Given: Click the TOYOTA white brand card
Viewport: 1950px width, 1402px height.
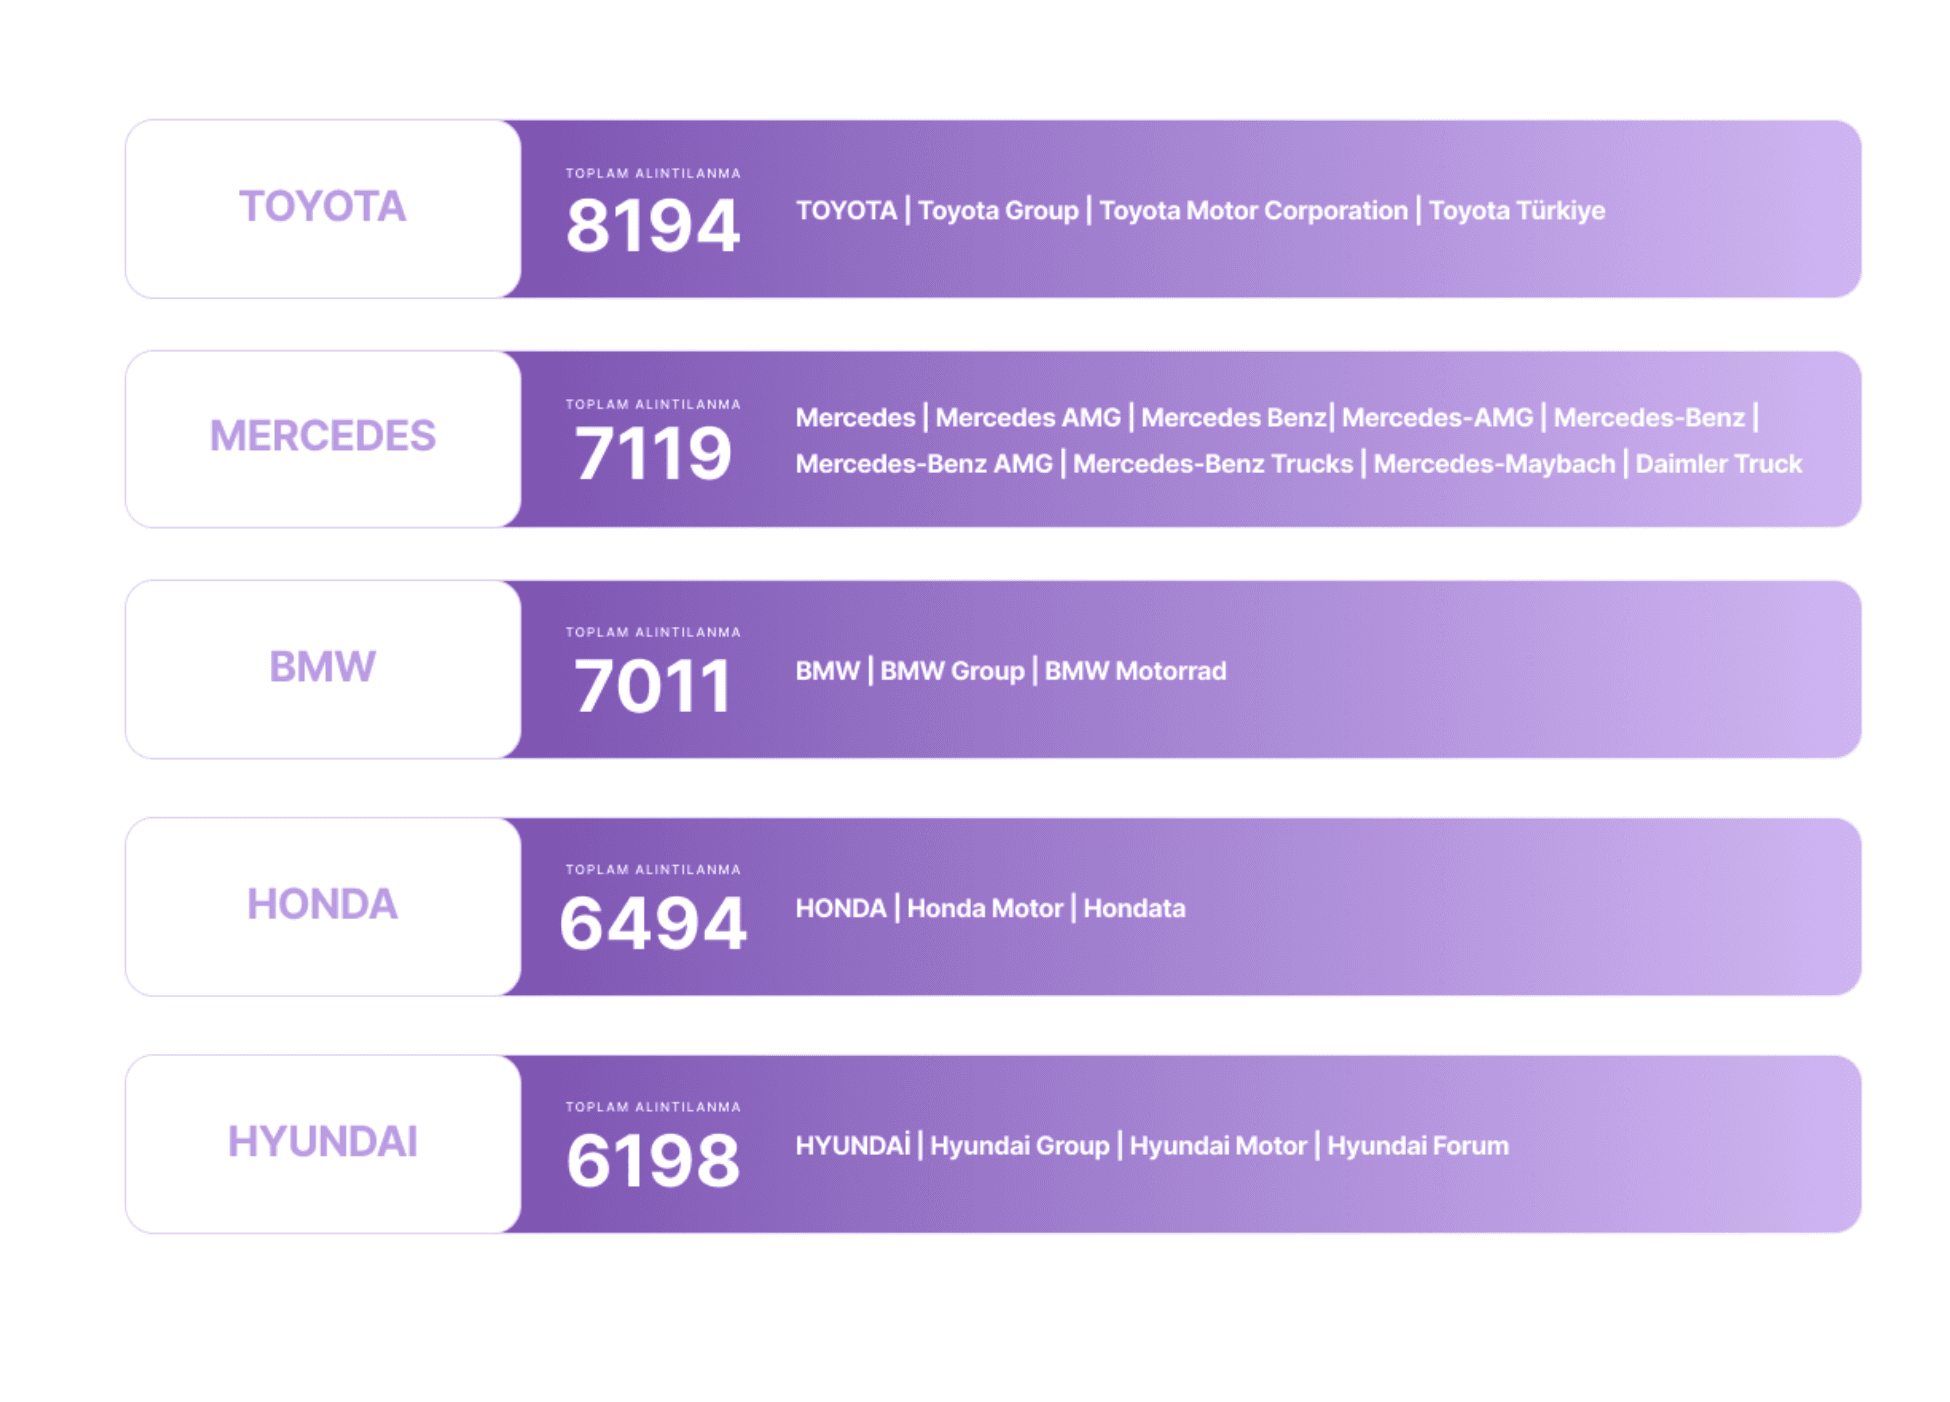Looking at the screenshot, I should (x=322, y=208).
